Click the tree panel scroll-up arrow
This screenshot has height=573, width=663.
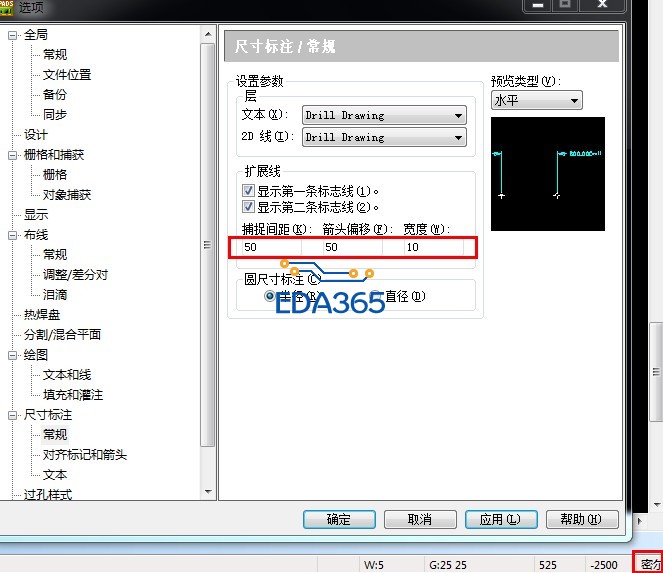208,34
